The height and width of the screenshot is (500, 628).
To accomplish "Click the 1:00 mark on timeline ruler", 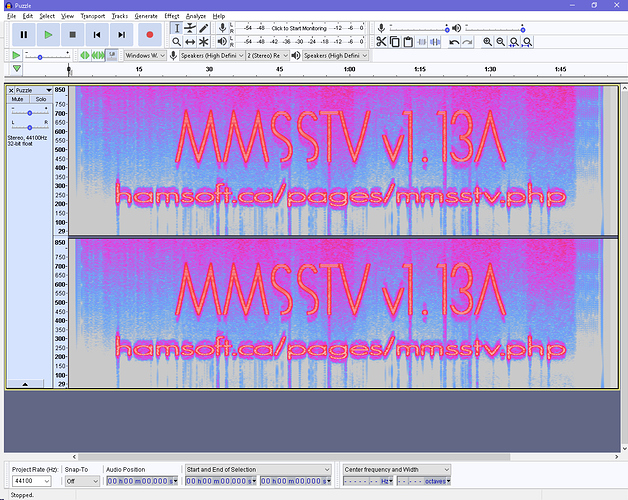I will [x=349, y=69].
